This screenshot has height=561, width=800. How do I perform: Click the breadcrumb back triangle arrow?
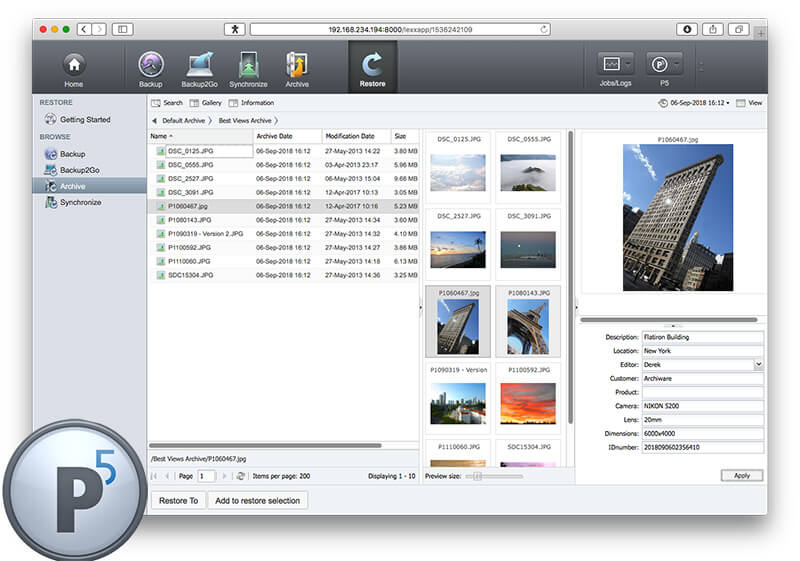(154, 121)
